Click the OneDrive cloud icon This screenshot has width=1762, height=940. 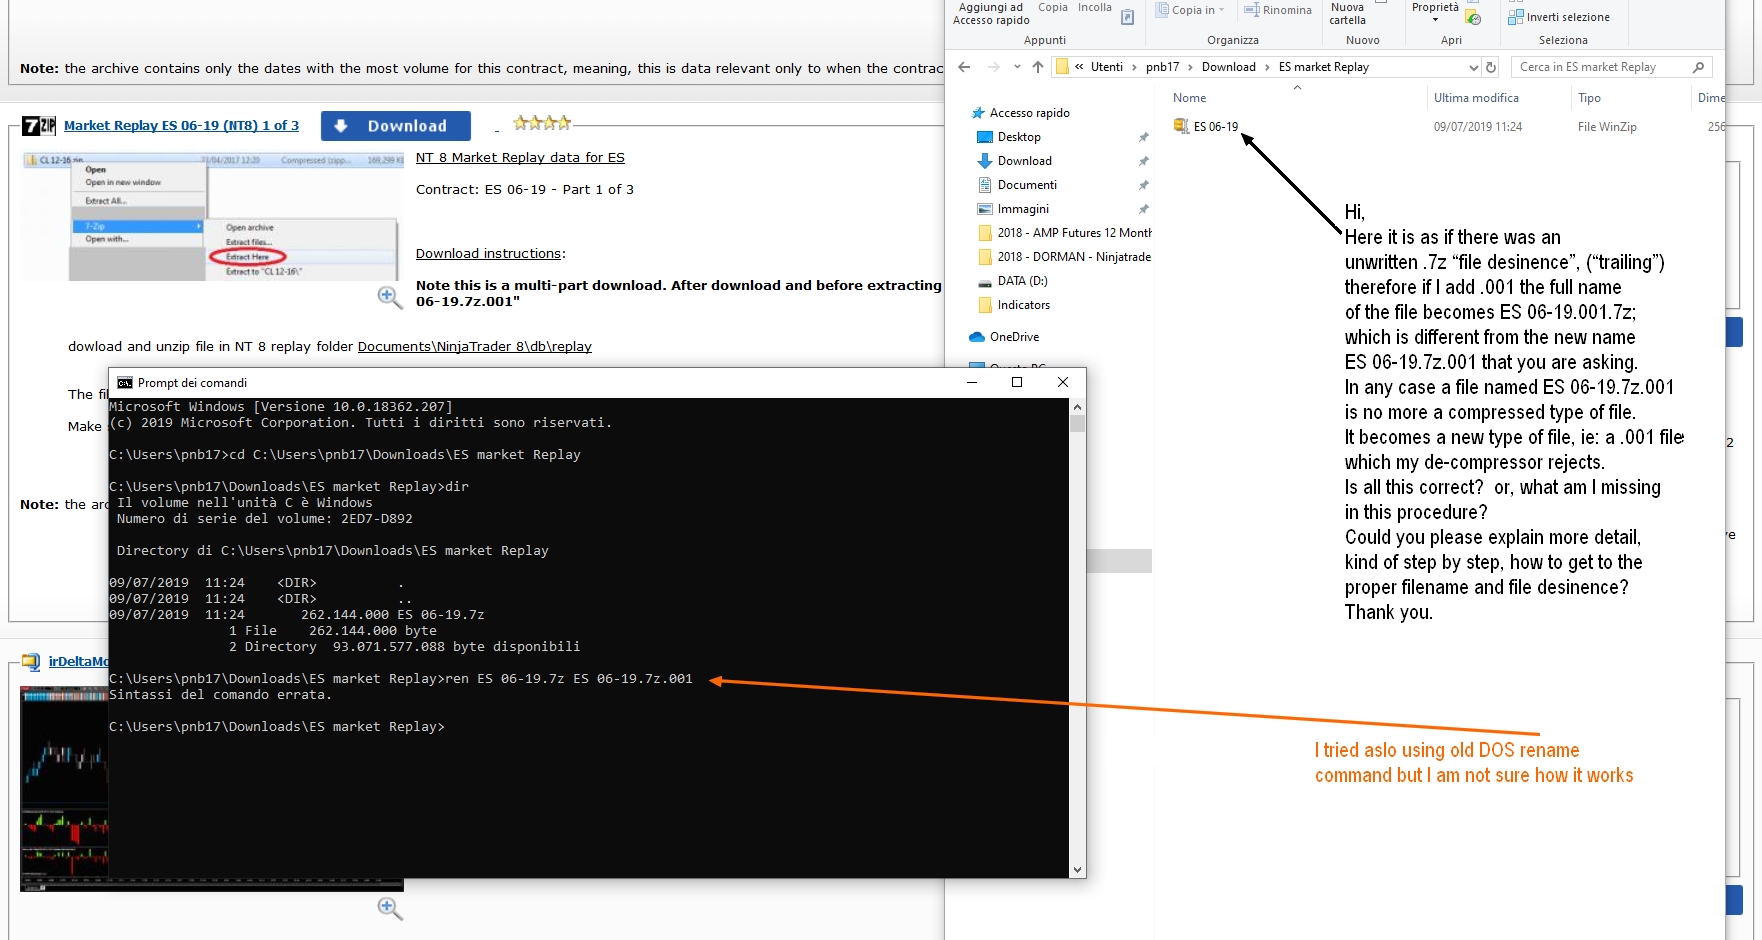coord(977,337)
